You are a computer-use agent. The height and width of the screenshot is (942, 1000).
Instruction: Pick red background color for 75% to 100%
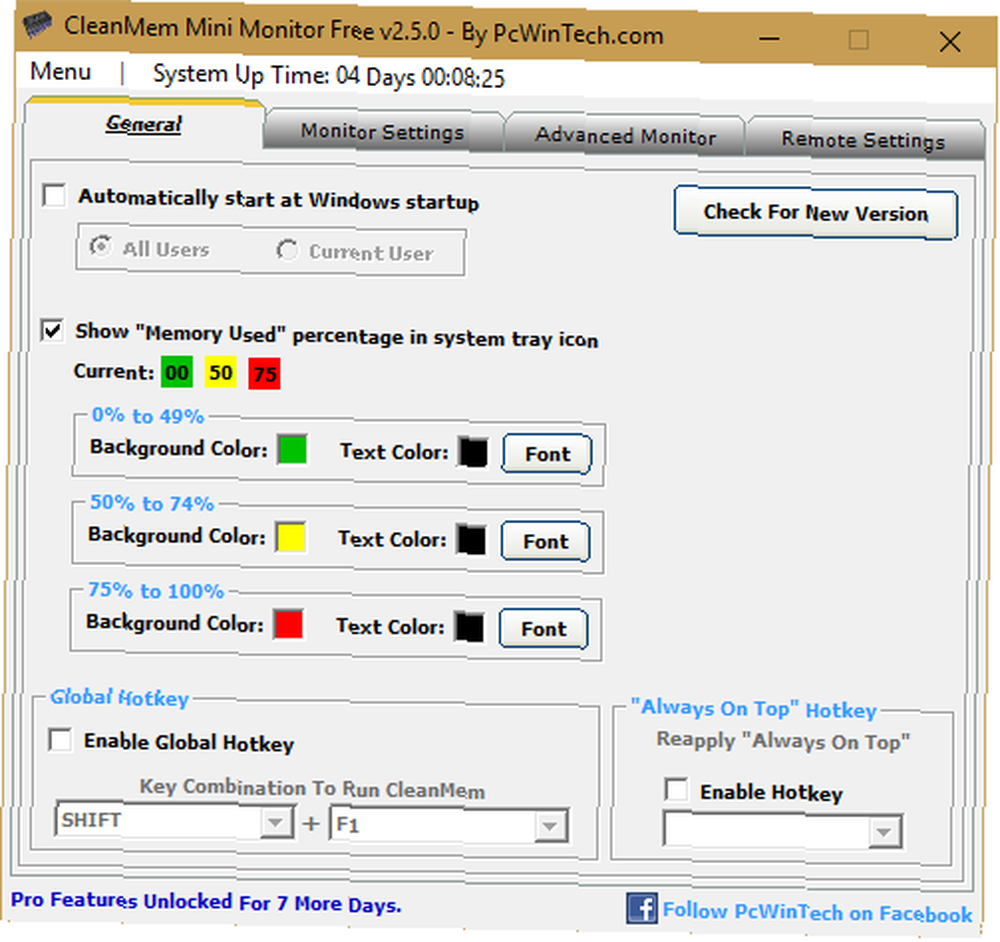point(288,624)
